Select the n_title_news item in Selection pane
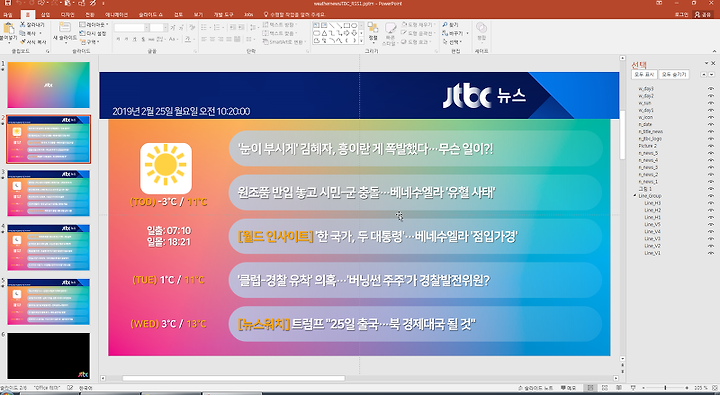This screenshot has height=395, width=720. click(651, 131)
